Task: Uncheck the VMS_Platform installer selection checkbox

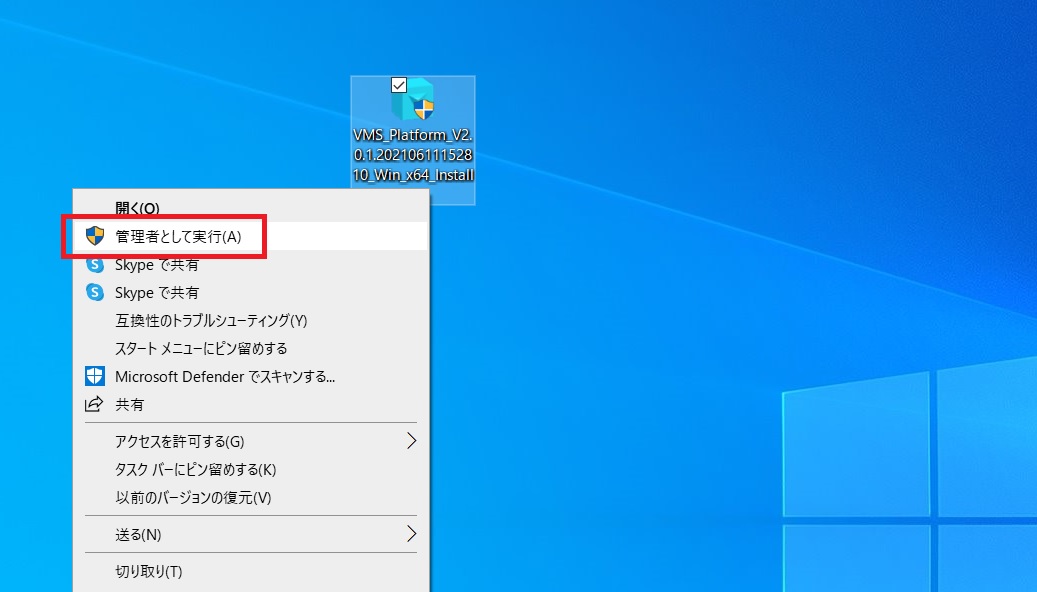Action: (x=399, y=85)
